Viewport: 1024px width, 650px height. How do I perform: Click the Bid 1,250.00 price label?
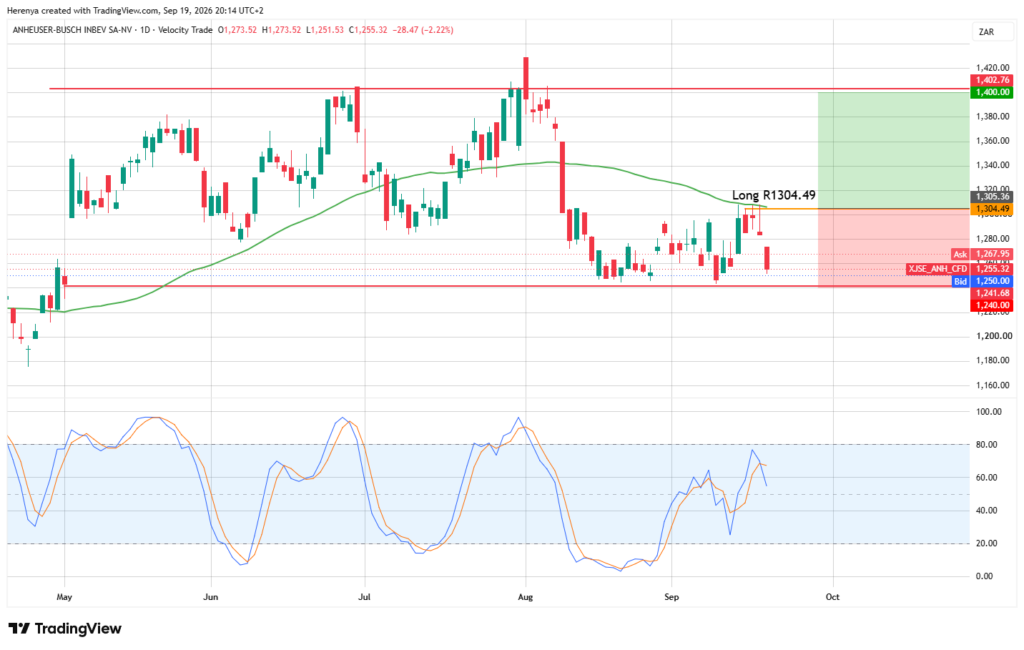(x=982, y=281)
